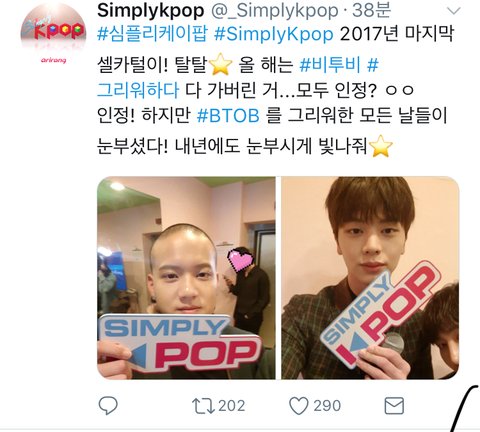Open the #BTOB hashtag link
This screenshot has width=480, height=432.
[228, 115]
